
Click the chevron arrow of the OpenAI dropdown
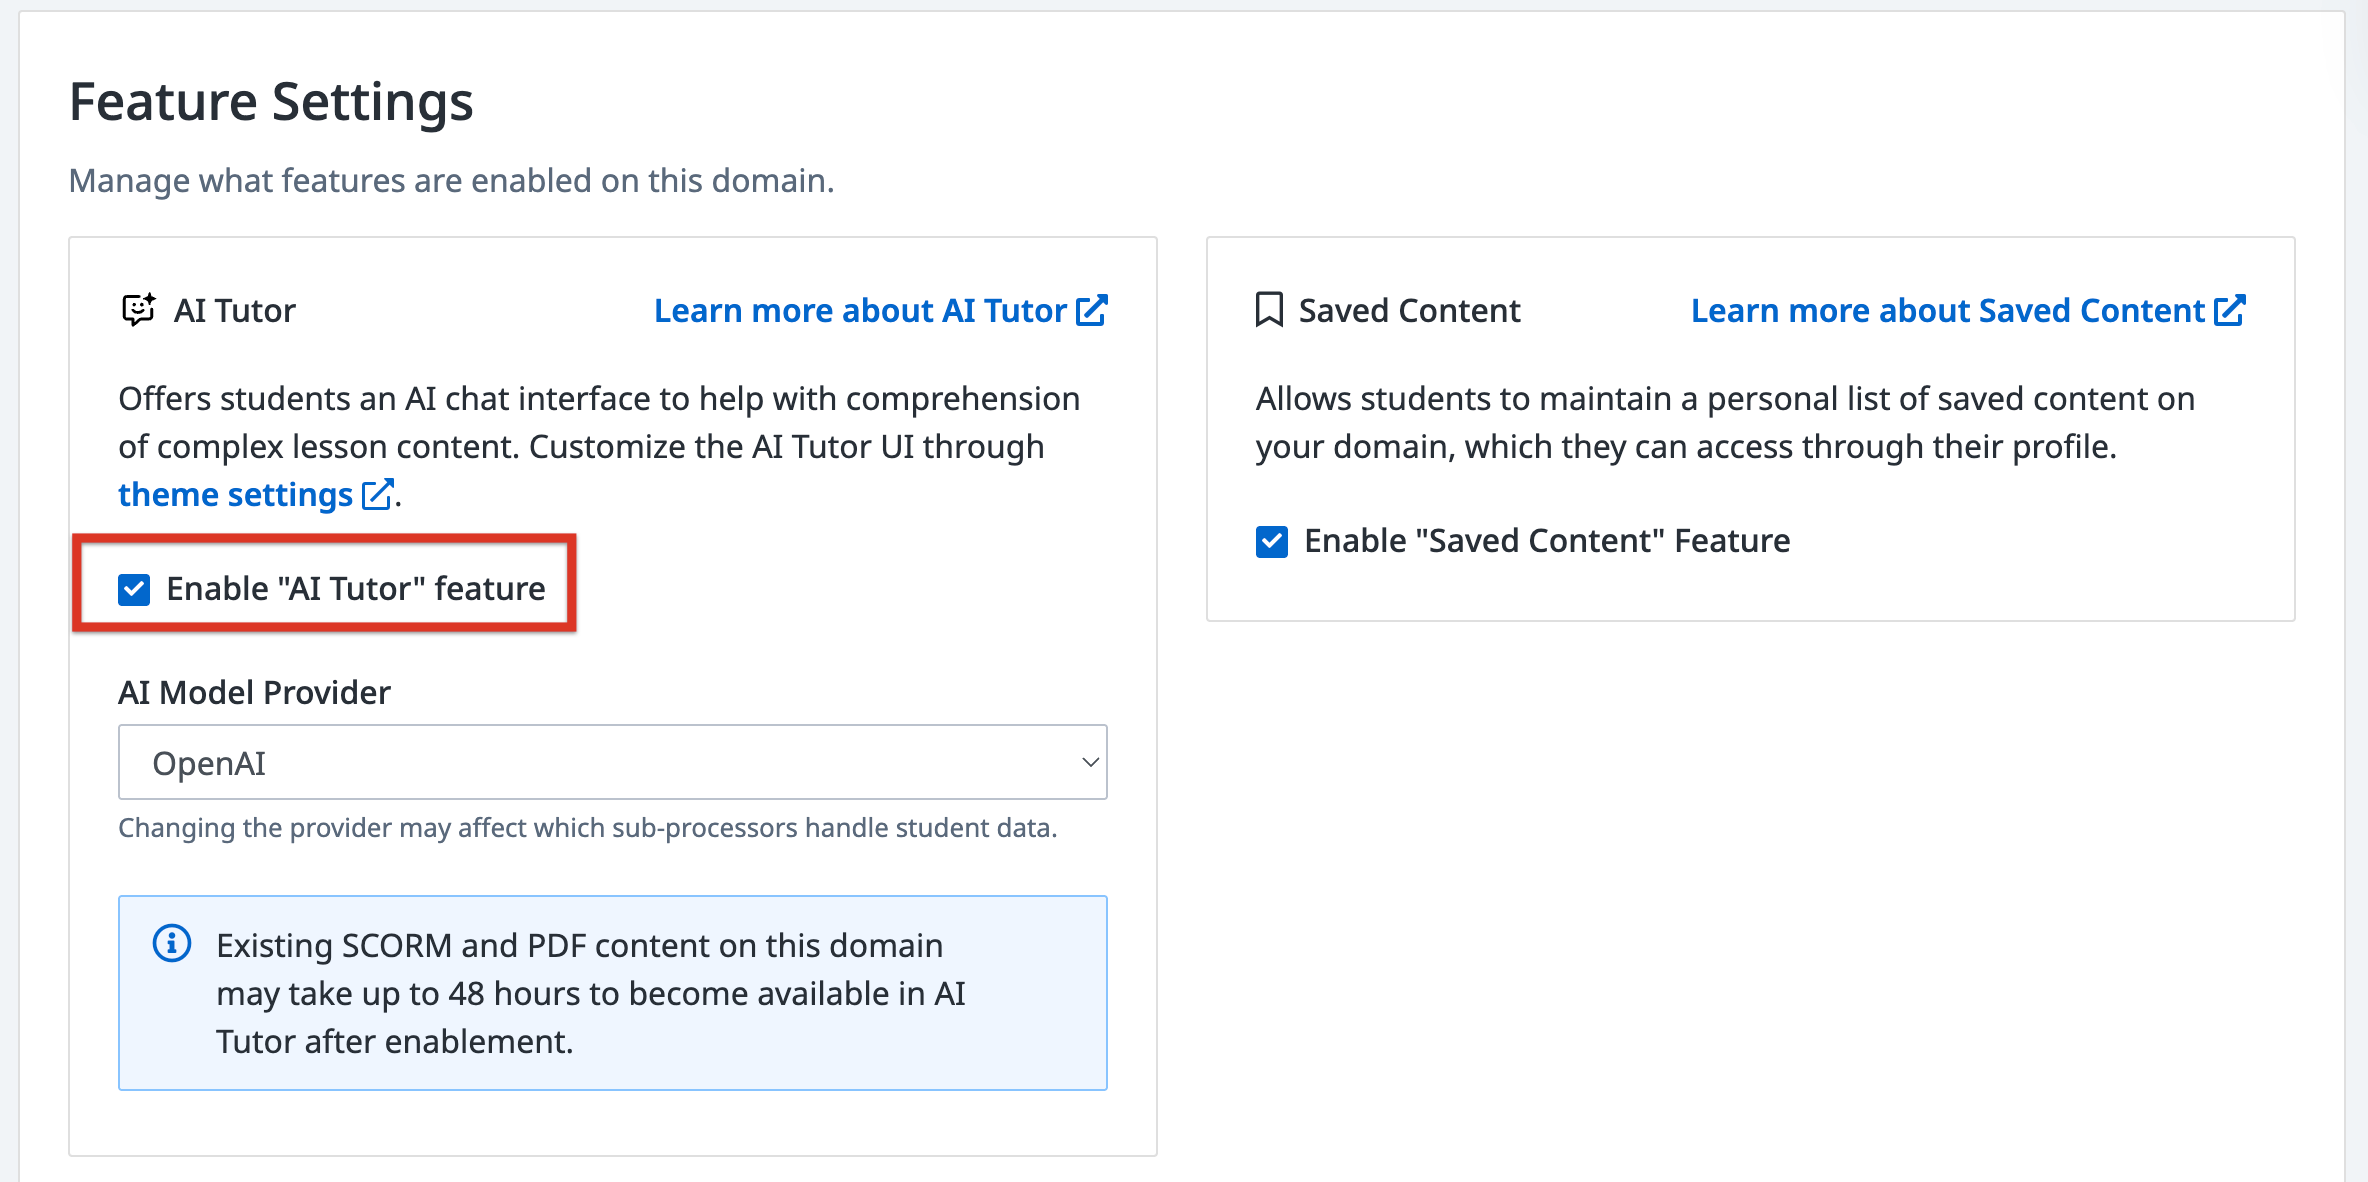[x=1090, y=762]
